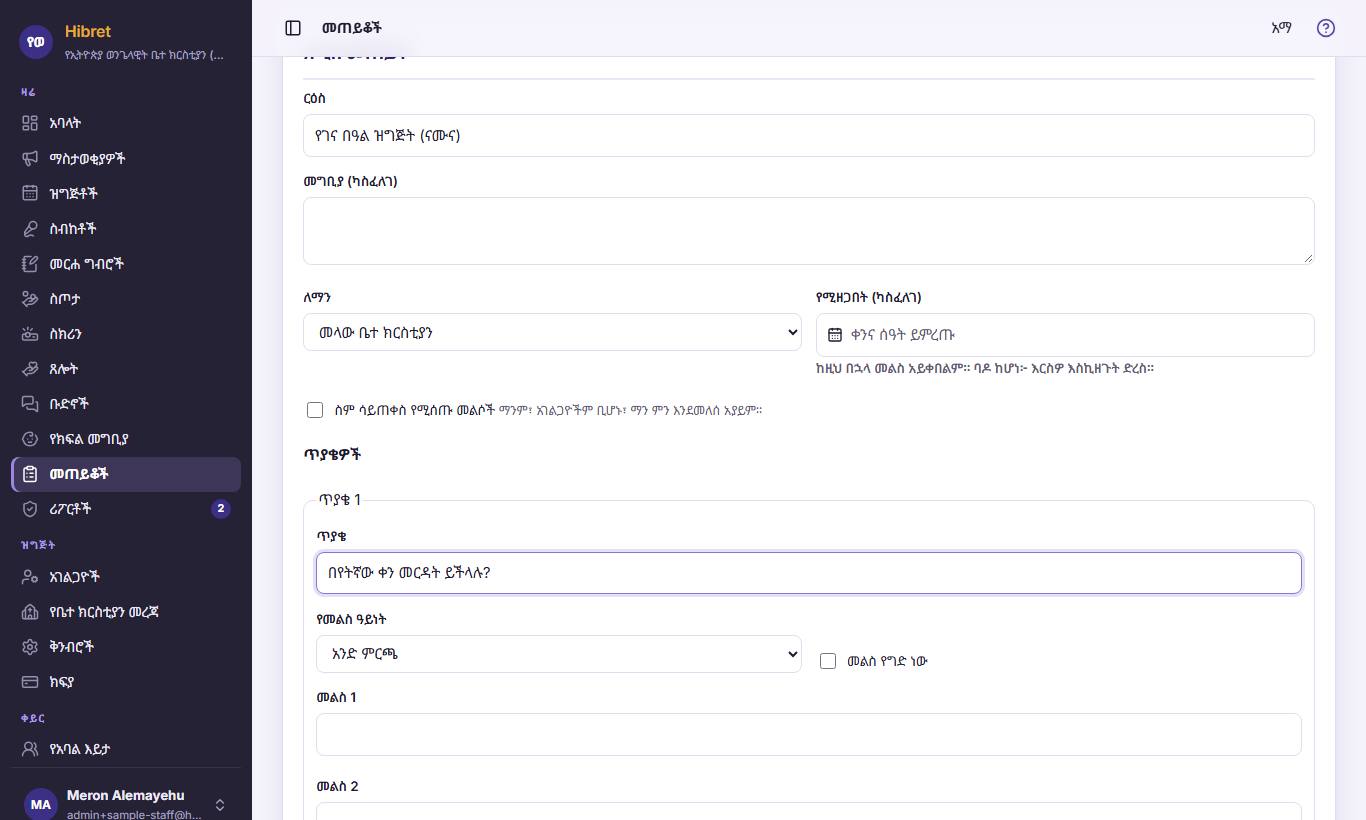Open the help question mark icon
Viewport: 1366px width, 820px height.
[x=1326, y=28]
